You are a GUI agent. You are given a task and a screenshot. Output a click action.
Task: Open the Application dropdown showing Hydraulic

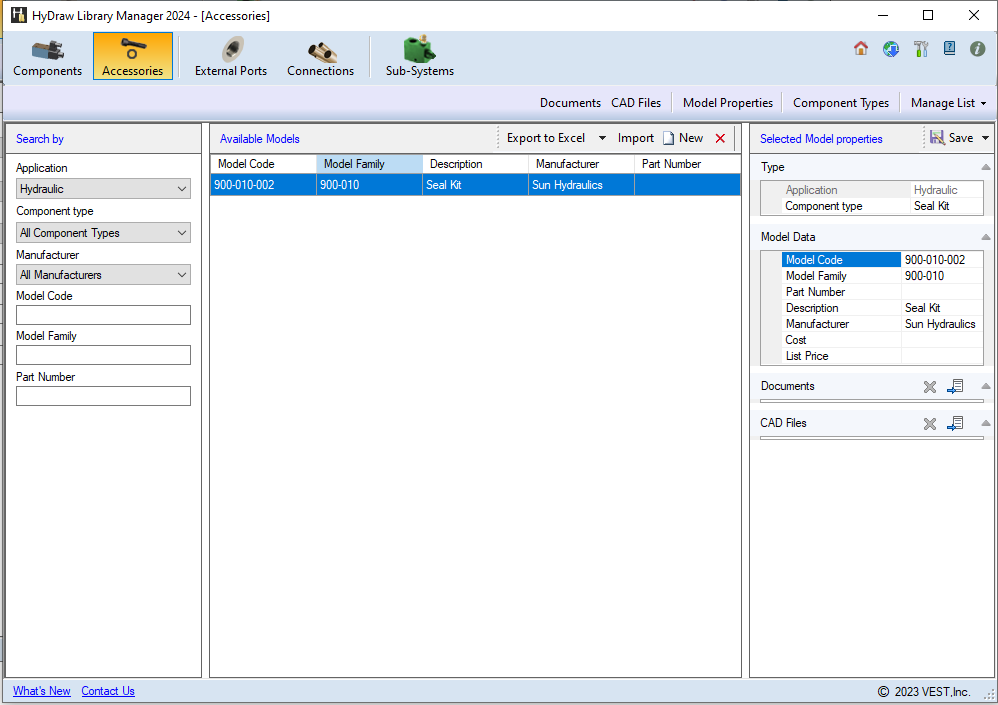103,189
